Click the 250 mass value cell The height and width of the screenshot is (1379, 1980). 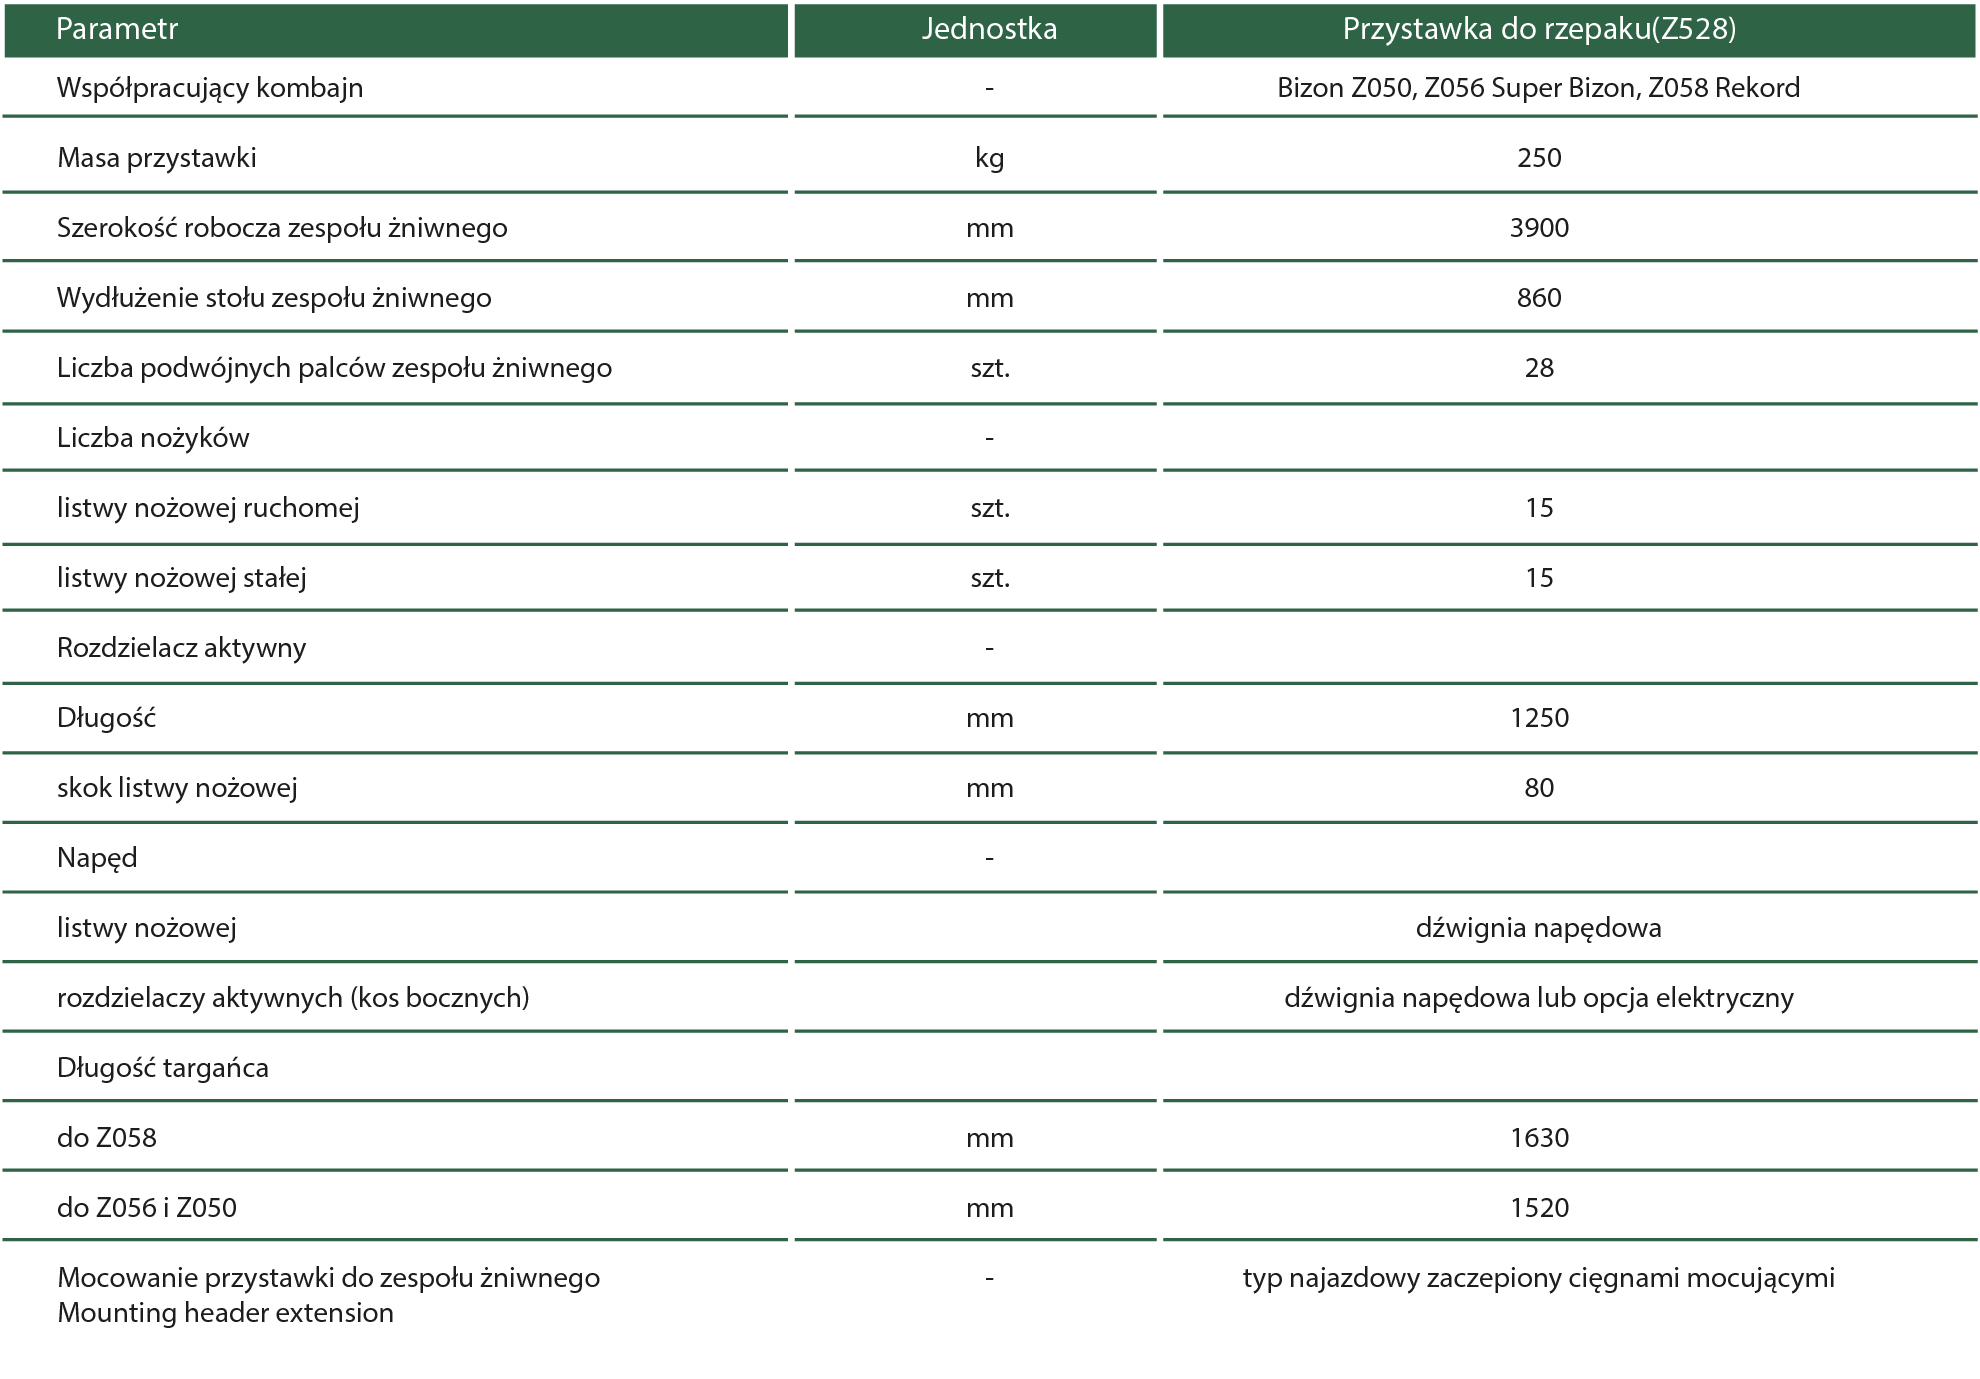coord(1538,158)
